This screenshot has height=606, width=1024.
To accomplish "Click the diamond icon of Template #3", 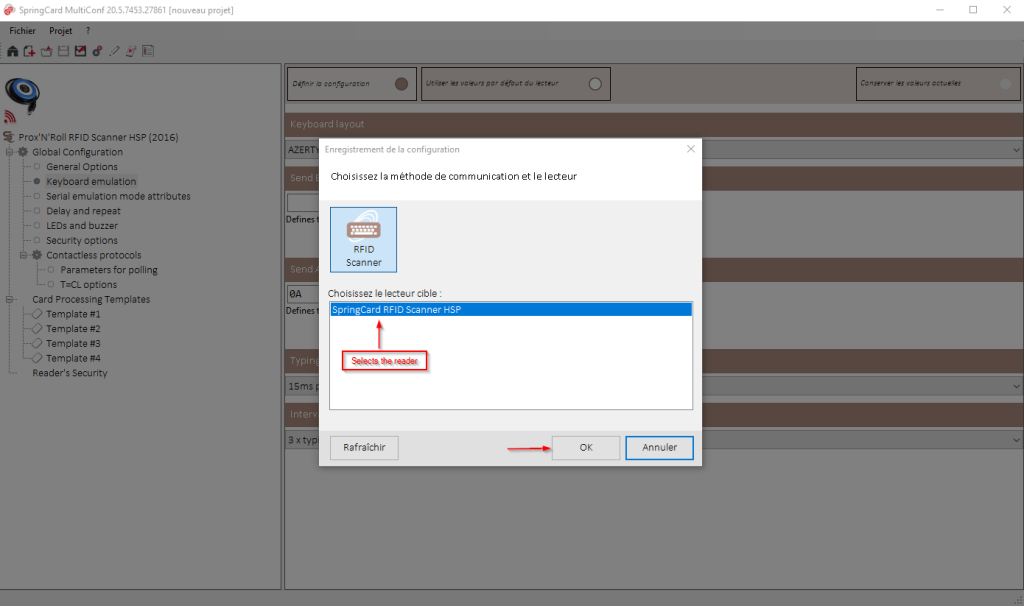I will click(x=37, y=343).
